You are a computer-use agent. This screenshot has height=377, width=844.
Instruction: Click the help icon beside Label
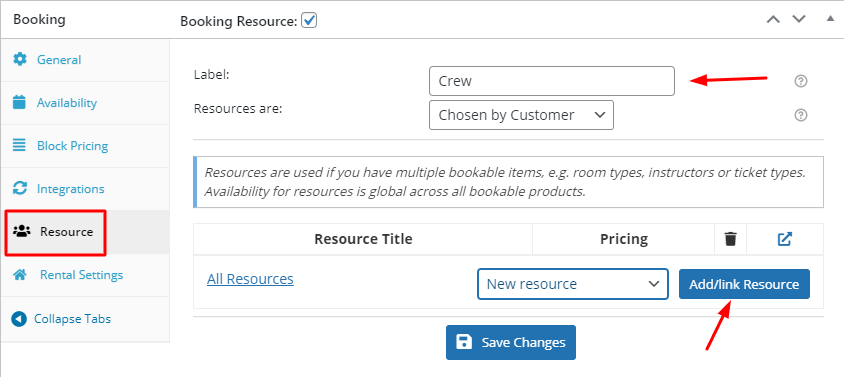point(801,81)
